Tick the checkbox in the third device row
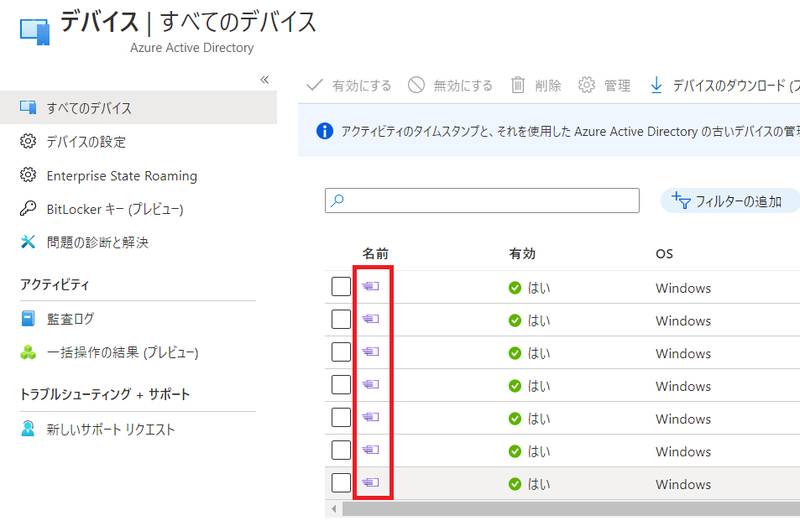Screen dimensions: 800x526 click(341, 352)
